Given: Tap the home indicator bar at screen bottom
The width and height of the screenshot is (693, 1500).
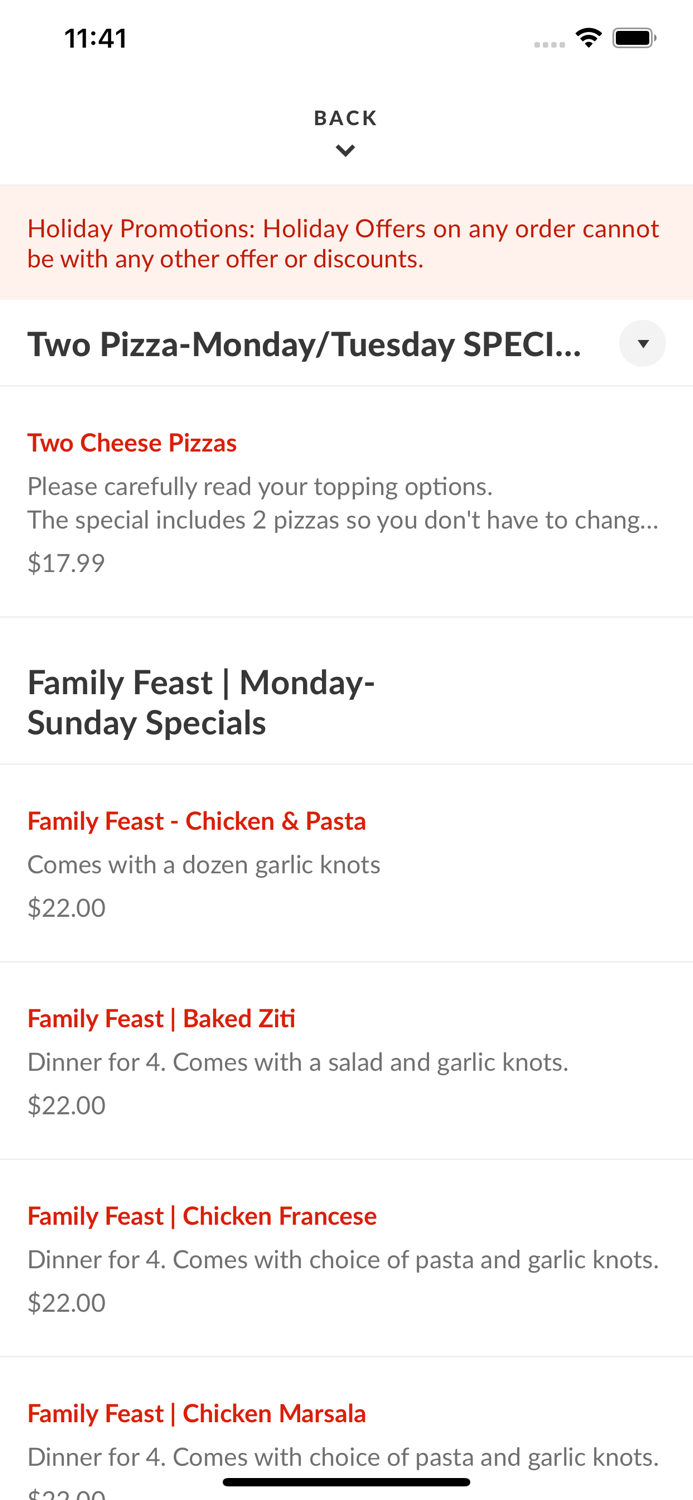Looking at the screenshot, I should click(346, 1482).
